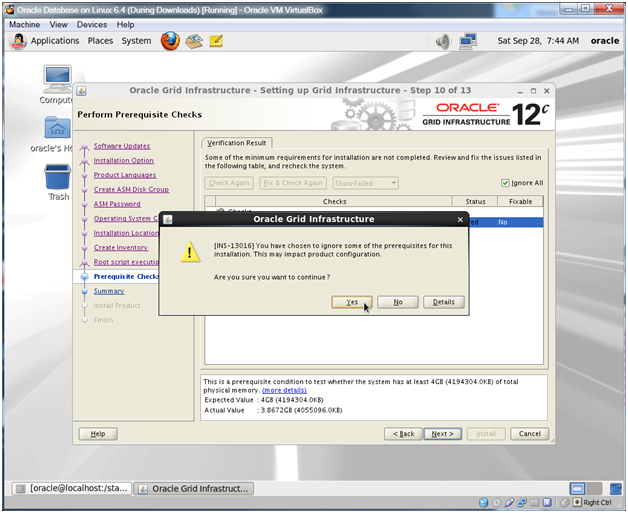Toggle the Ignore All checkbox
628x513 pixels.
point(505,183)
